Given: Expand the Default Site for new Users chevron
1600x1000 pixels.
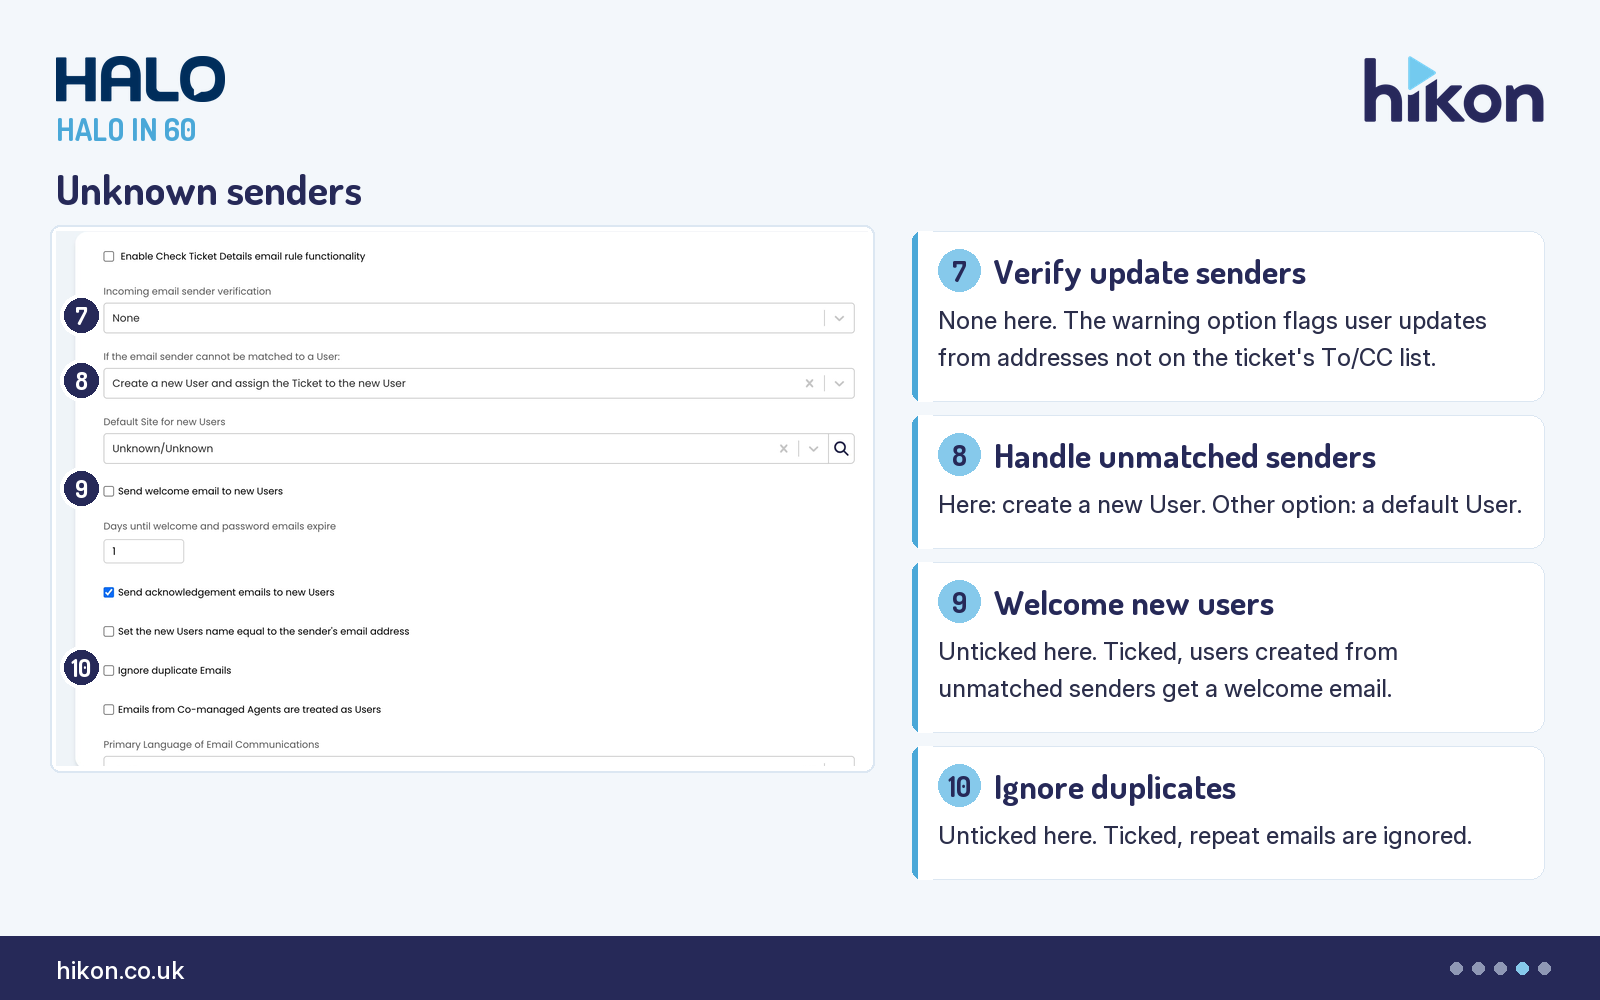Looking at the screenshot, I should [814, 448].
